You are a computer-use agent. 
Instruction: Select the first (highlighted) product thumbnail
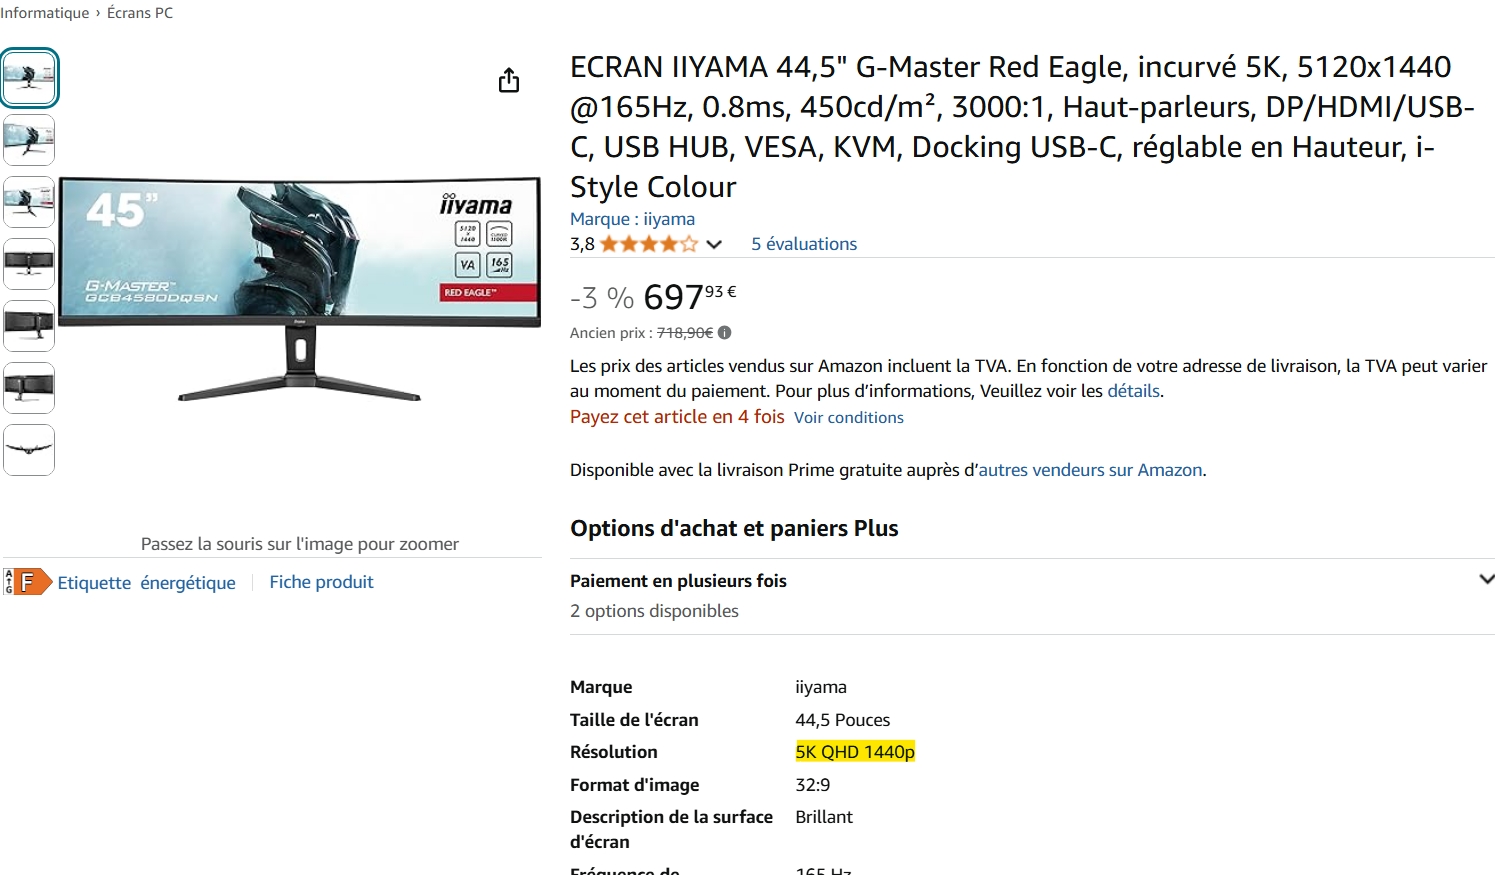(x=29, y=78)
